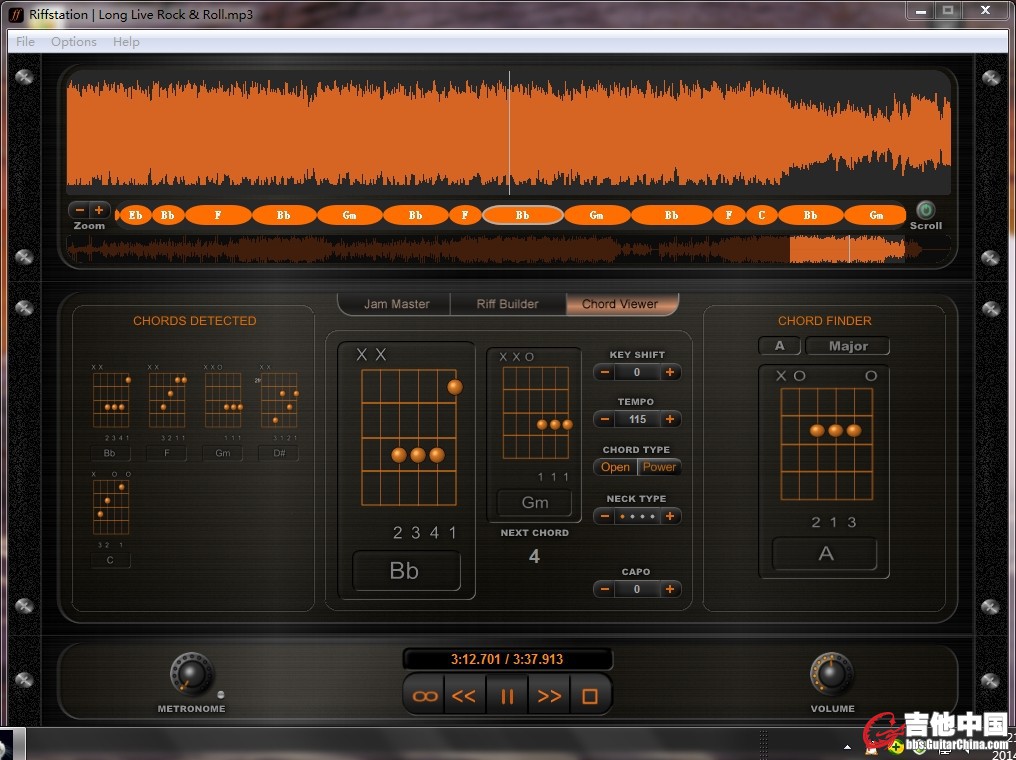Increase the Capo with the plus button

(x=670, y=589)
